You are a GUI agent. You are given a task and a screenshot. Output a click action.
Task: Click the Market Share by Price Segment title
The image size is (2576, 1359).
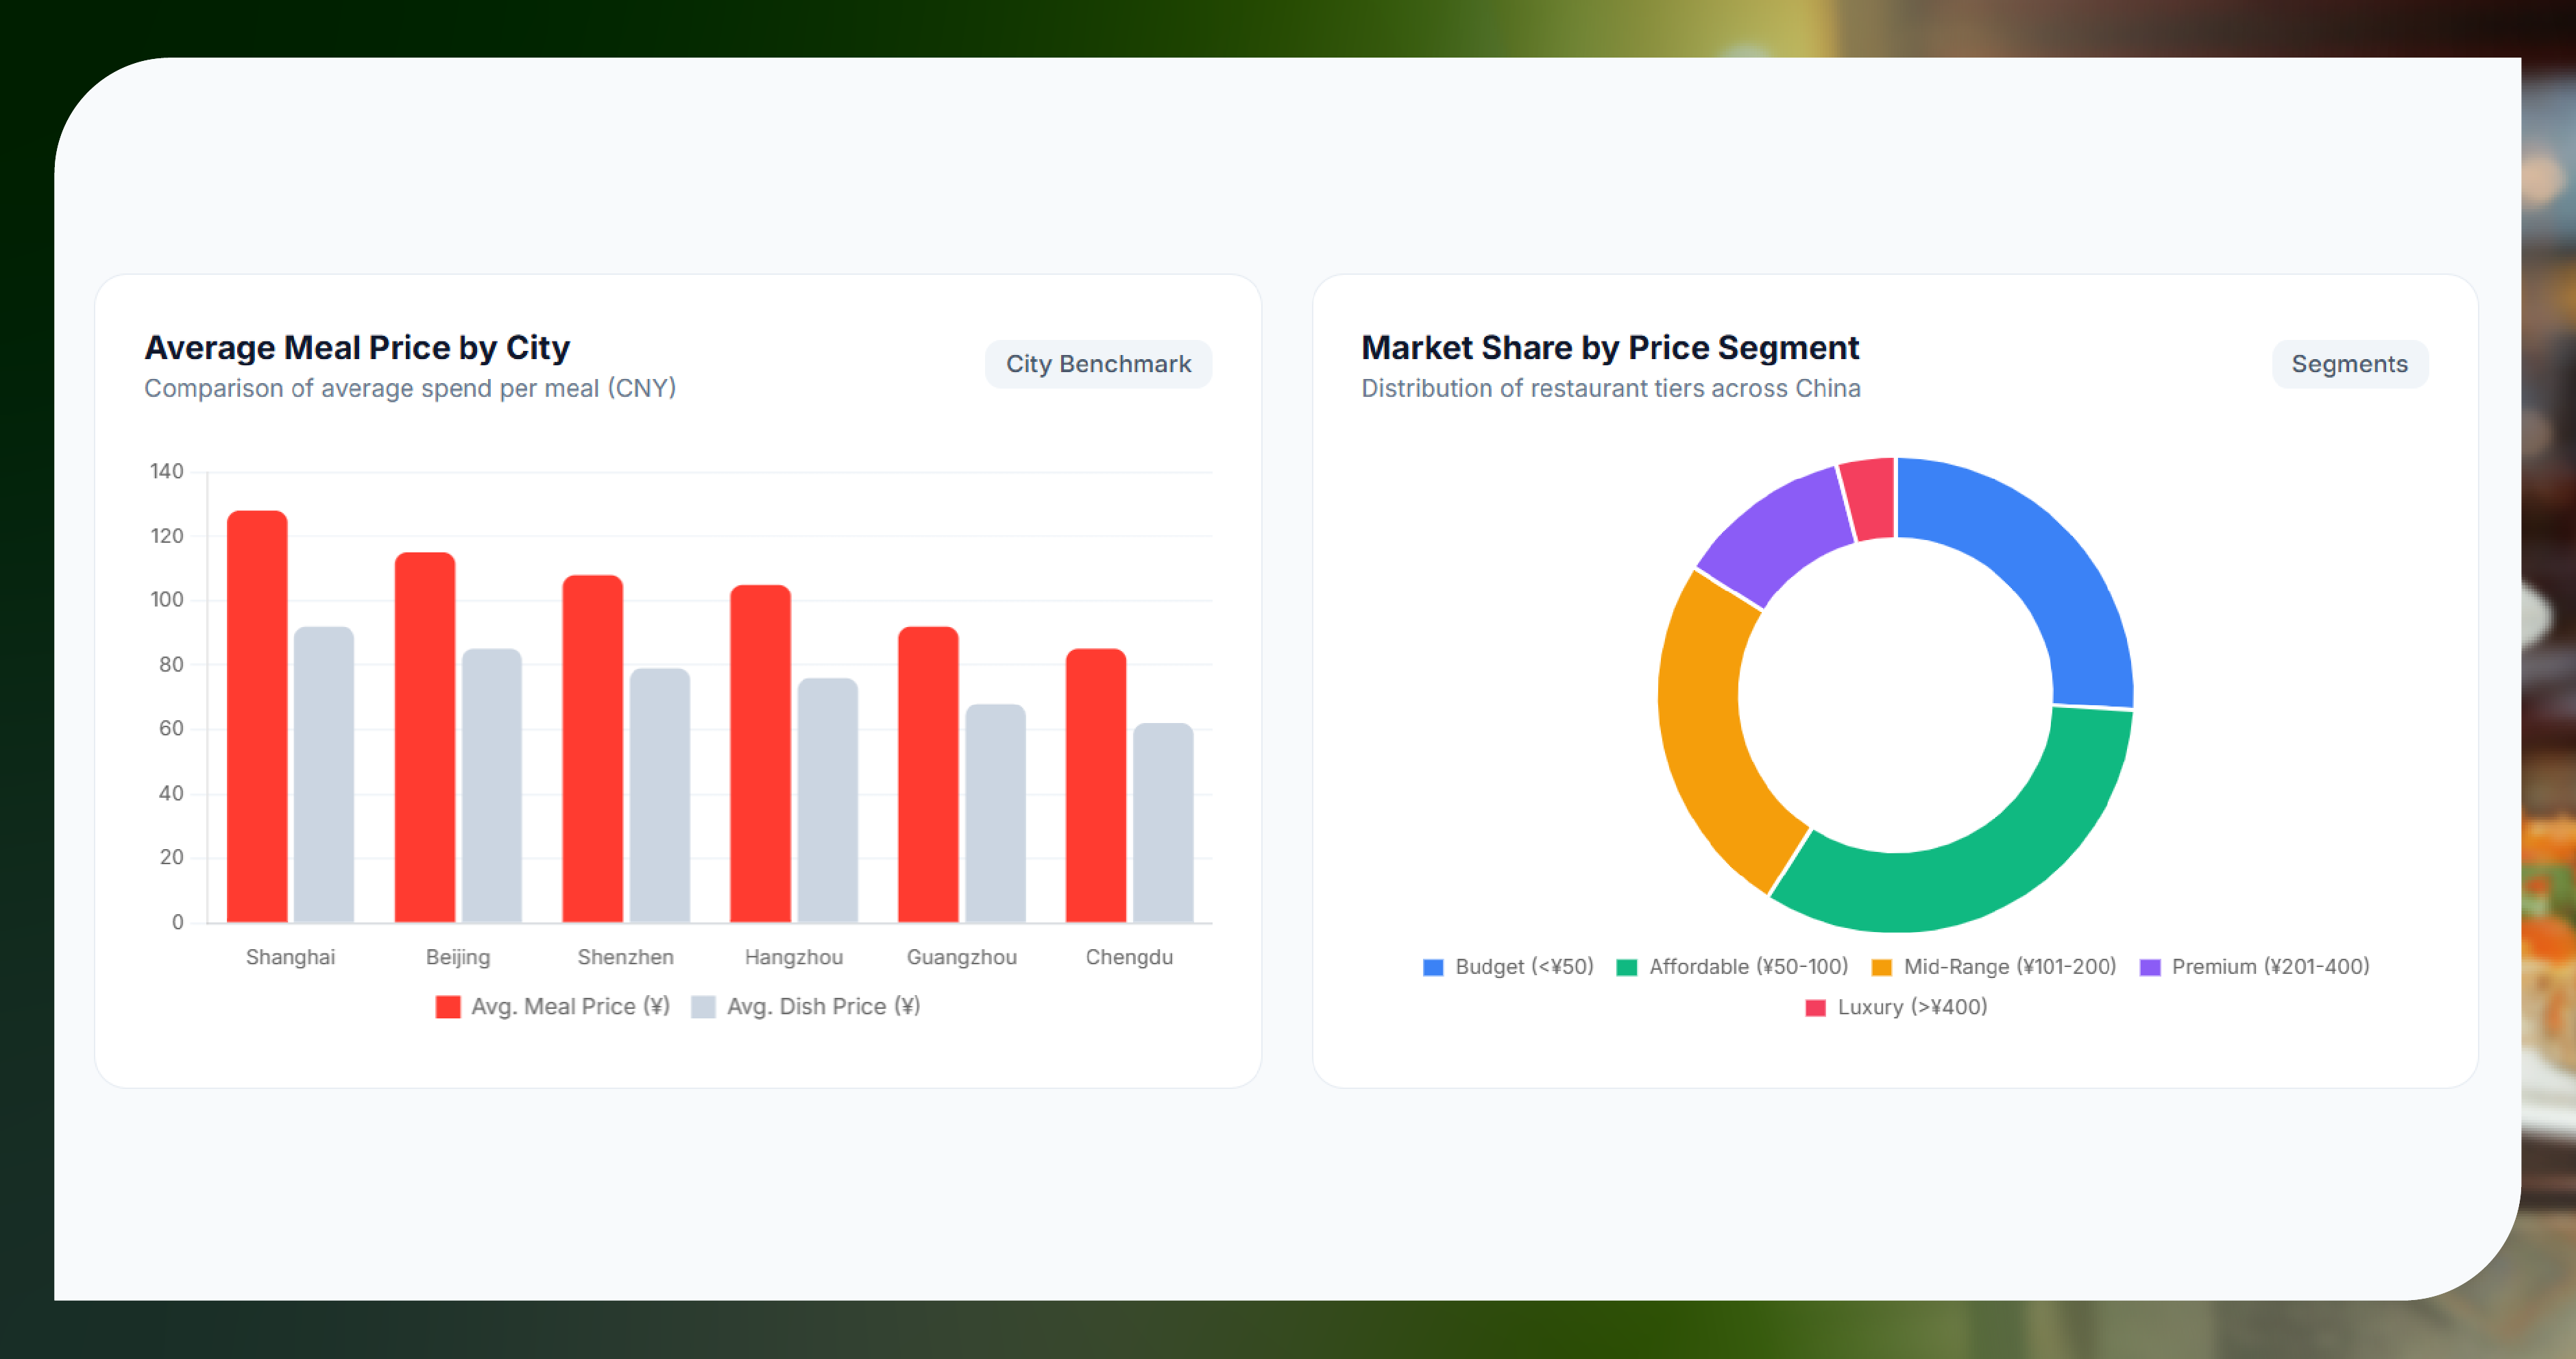pos(1610,347)
